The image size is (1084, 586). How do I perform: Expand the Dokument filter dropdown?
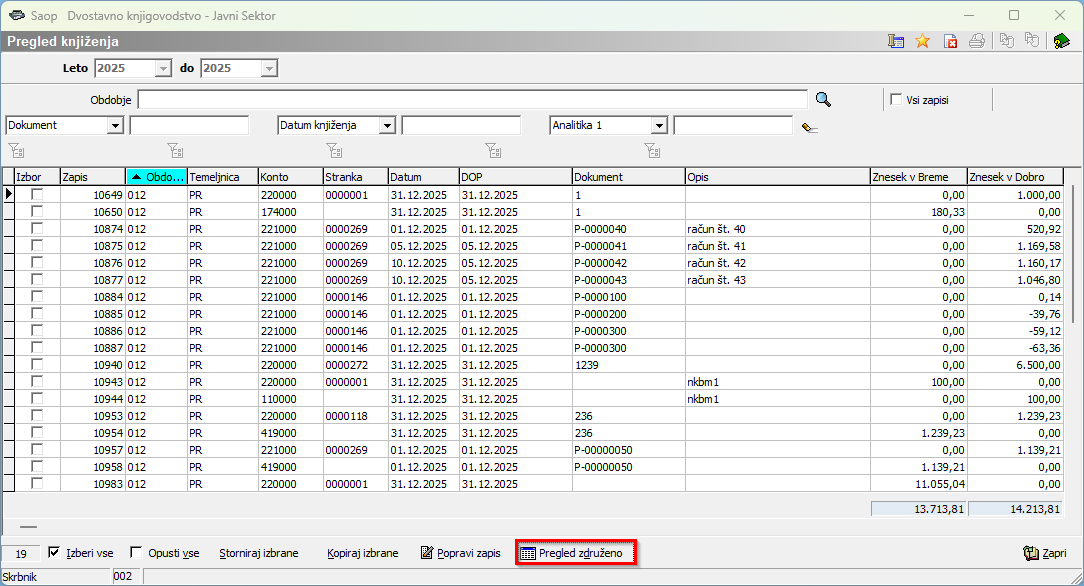pos(115,126)
